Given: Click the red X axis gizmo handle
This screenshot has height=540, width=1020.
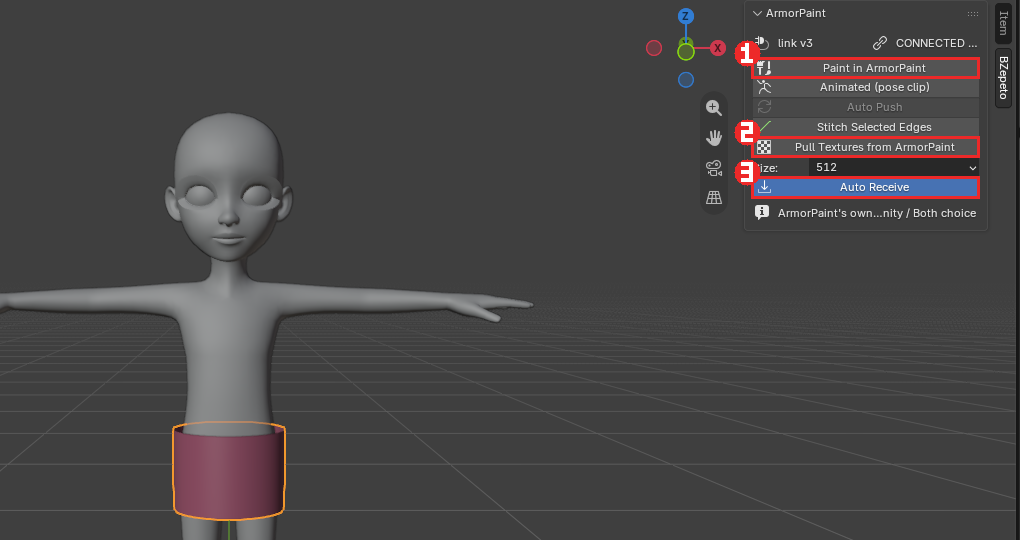Looking at the screenshot, I should [x=718, y=47].
